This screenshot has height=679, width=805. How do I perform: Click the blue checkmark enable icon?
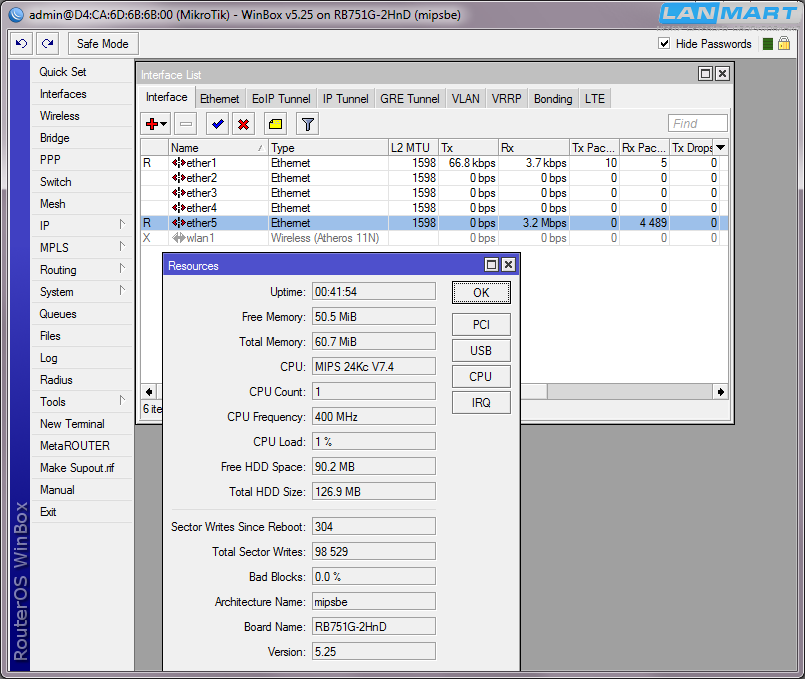coord(216,124)
